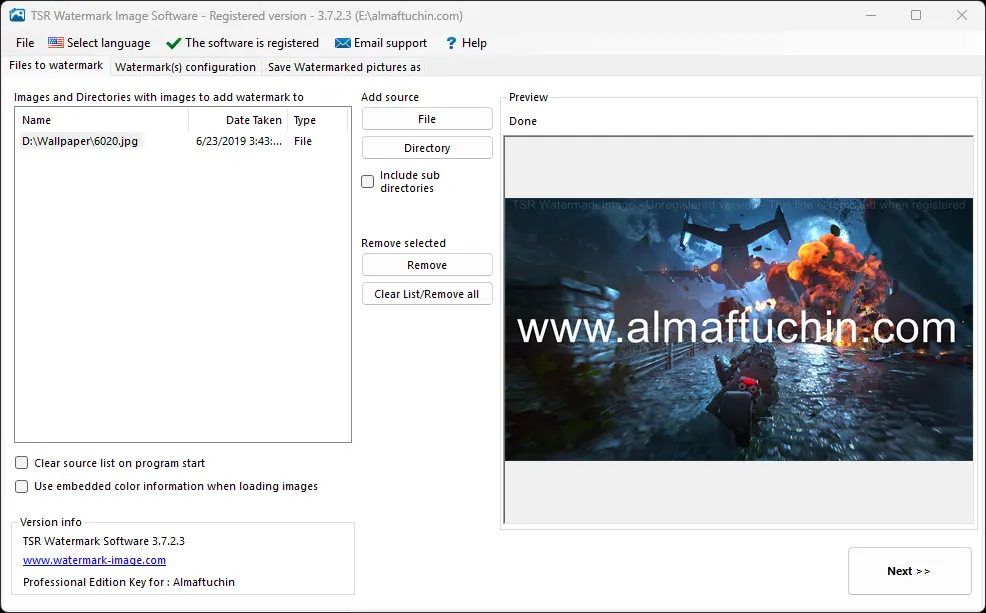Click the blue question mark help icon
This screenshot has width=986, height=613.
click(x=451, y=43)
